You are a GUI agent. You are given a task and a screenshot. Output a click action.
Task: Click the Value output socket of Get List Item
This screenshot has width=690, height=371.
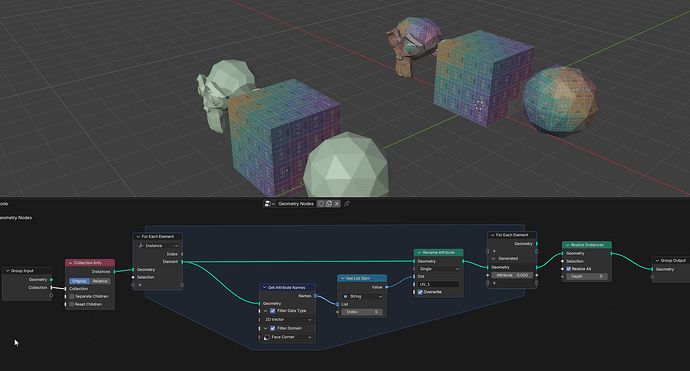387,287
